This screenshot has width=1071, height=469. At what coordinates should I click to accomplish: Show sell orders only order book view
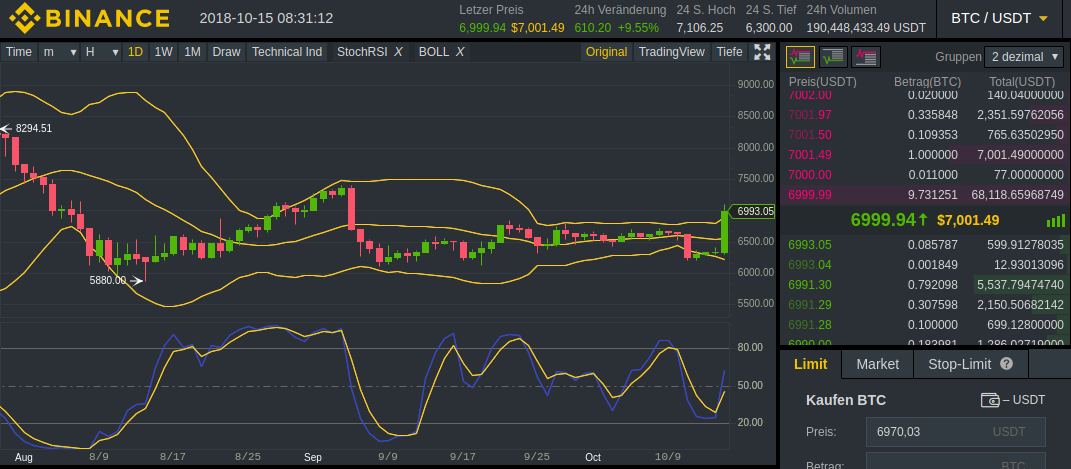pyautogui.click(x=866, y=57)
